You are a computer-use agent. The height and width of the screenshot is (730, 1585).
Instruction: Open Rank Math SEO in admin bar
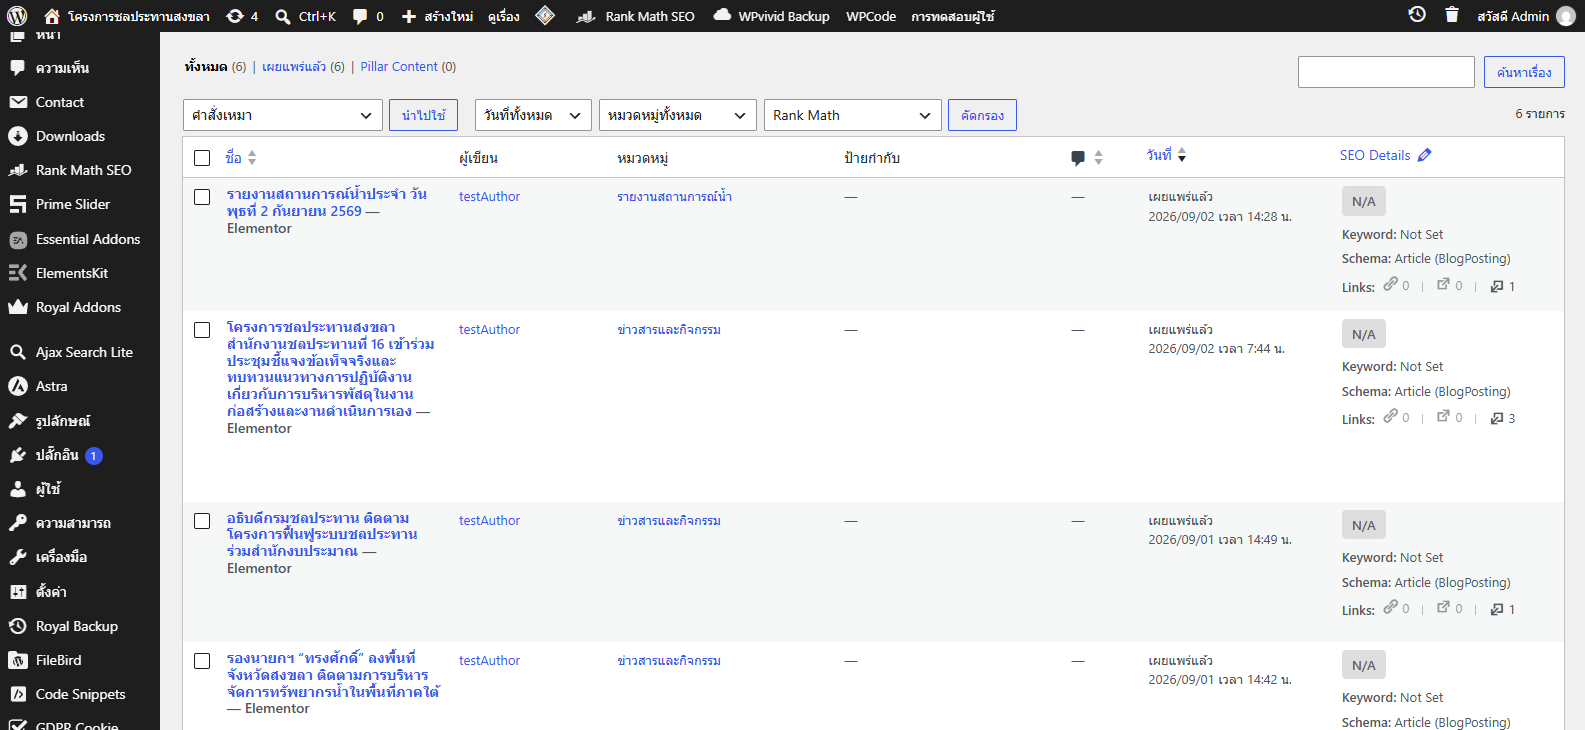click(x=636, y=16)
